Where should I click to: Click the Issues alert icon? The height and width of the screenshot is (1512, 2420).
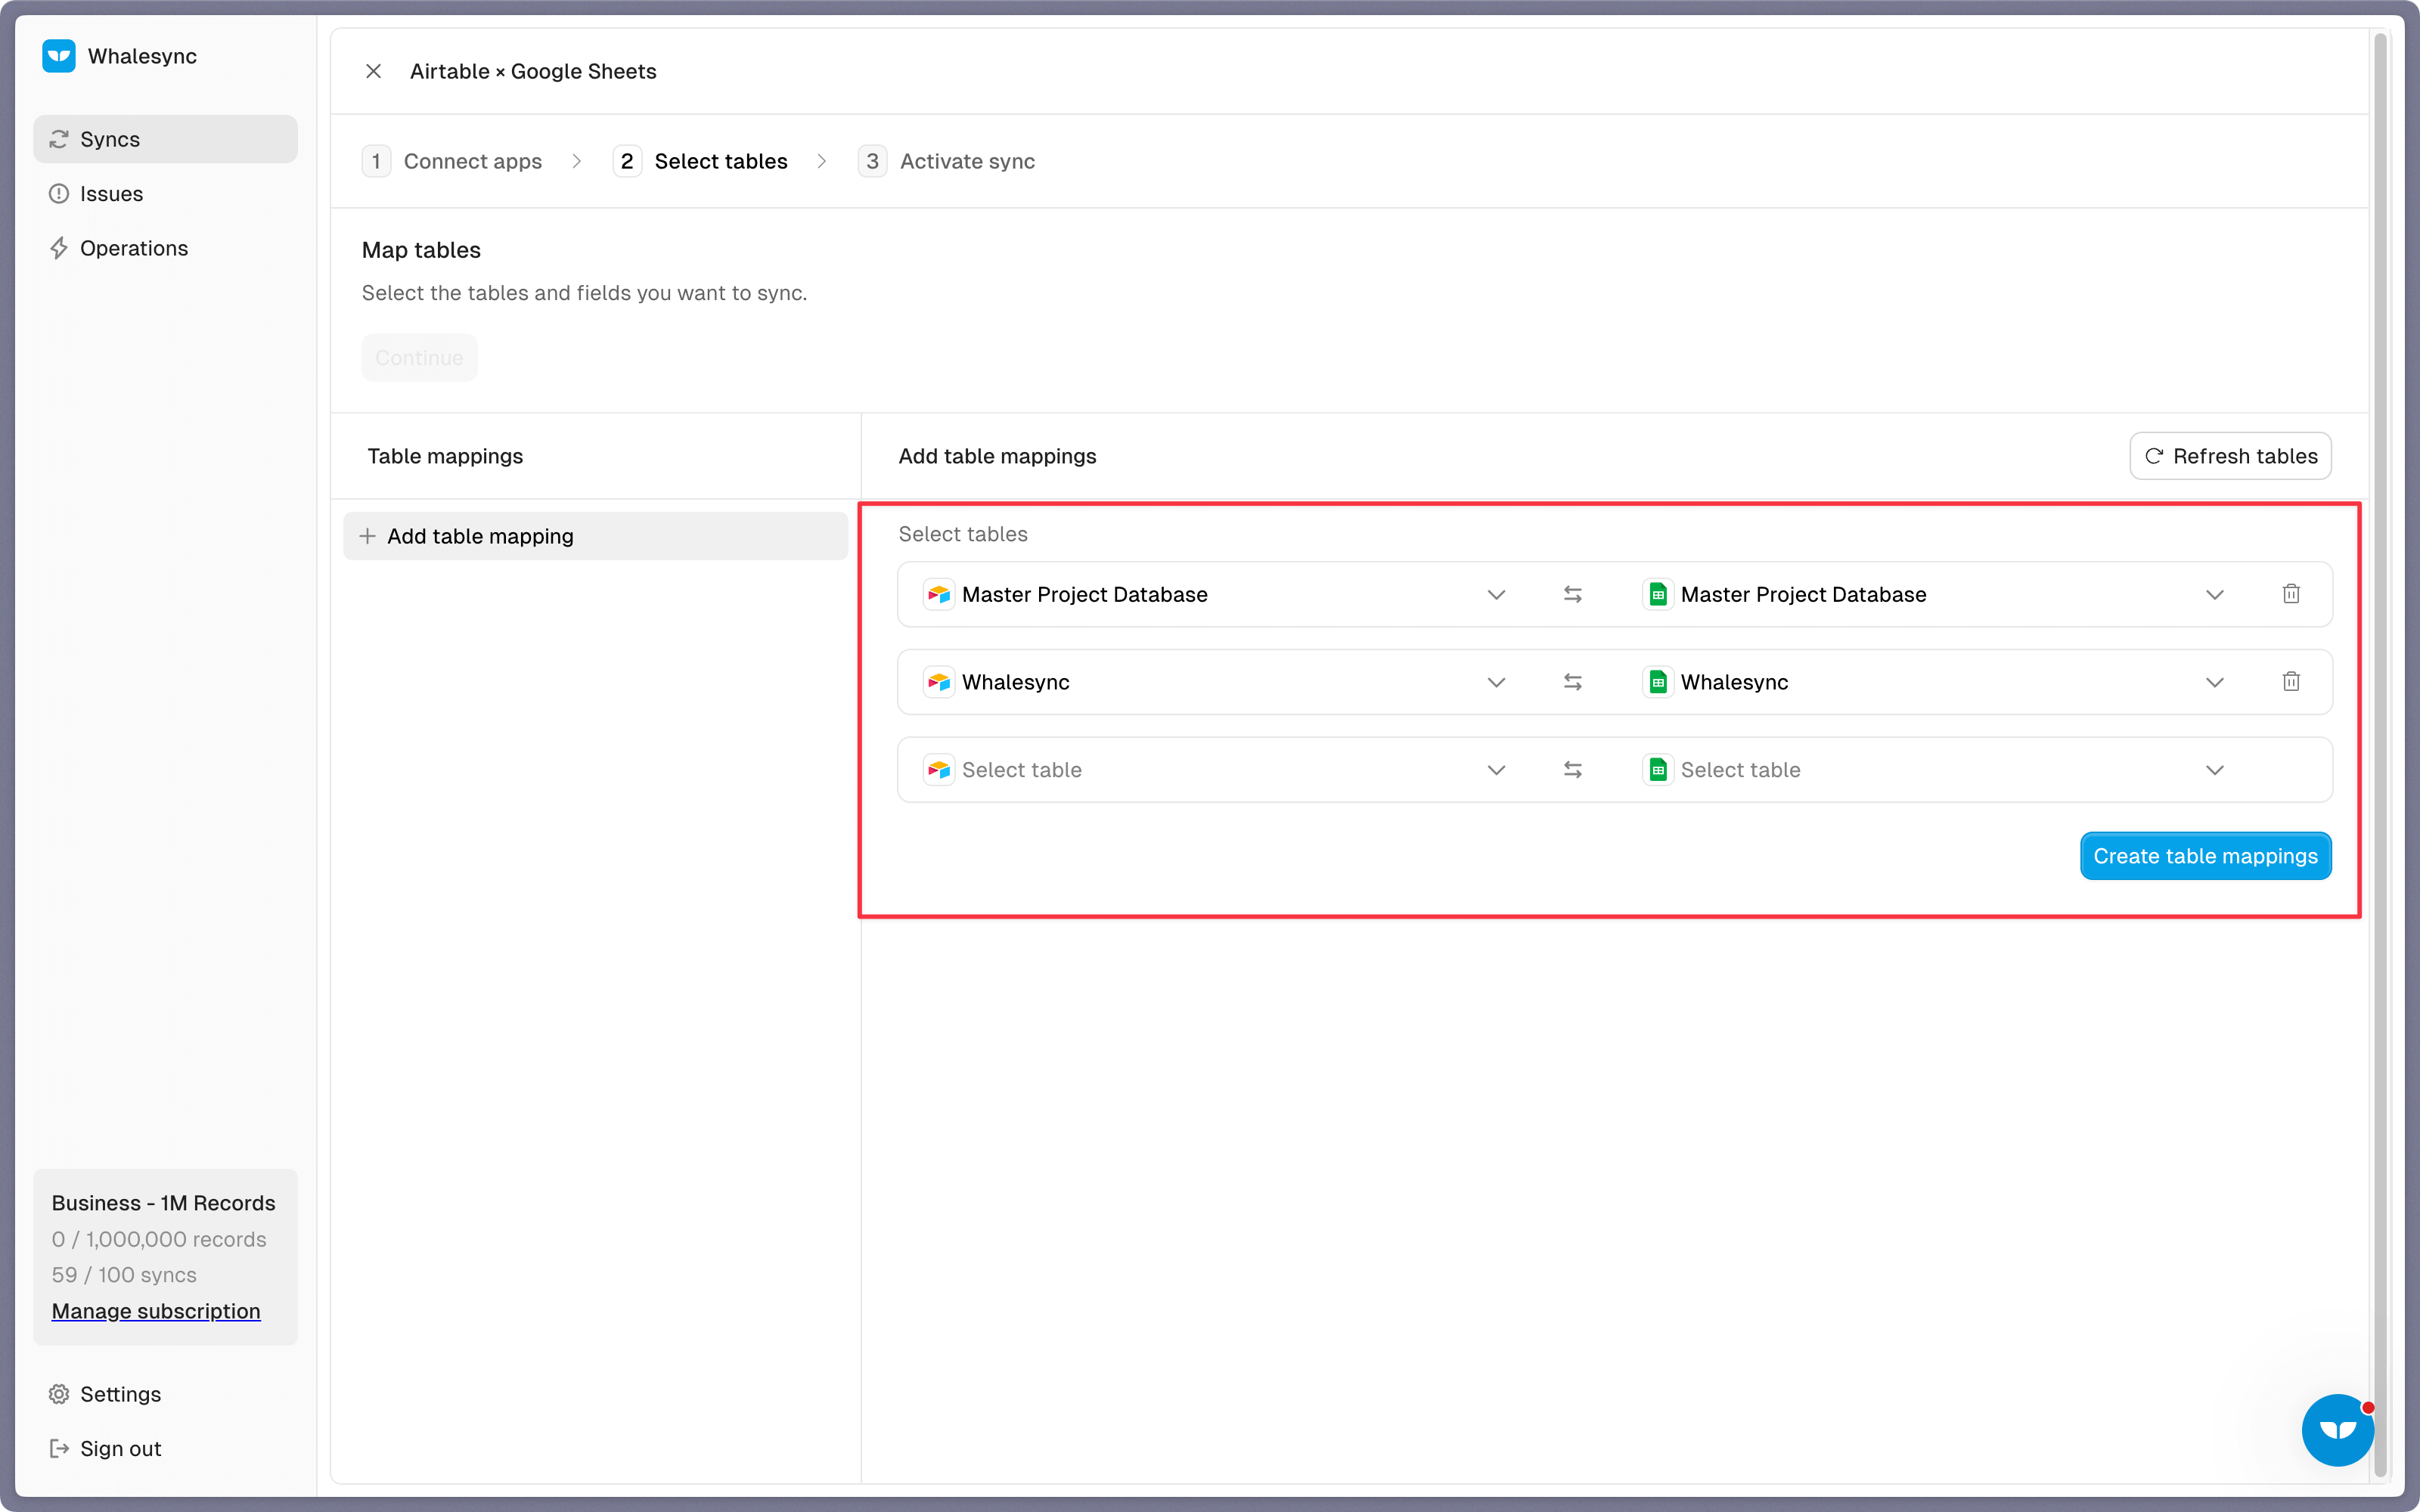(59, 194)
